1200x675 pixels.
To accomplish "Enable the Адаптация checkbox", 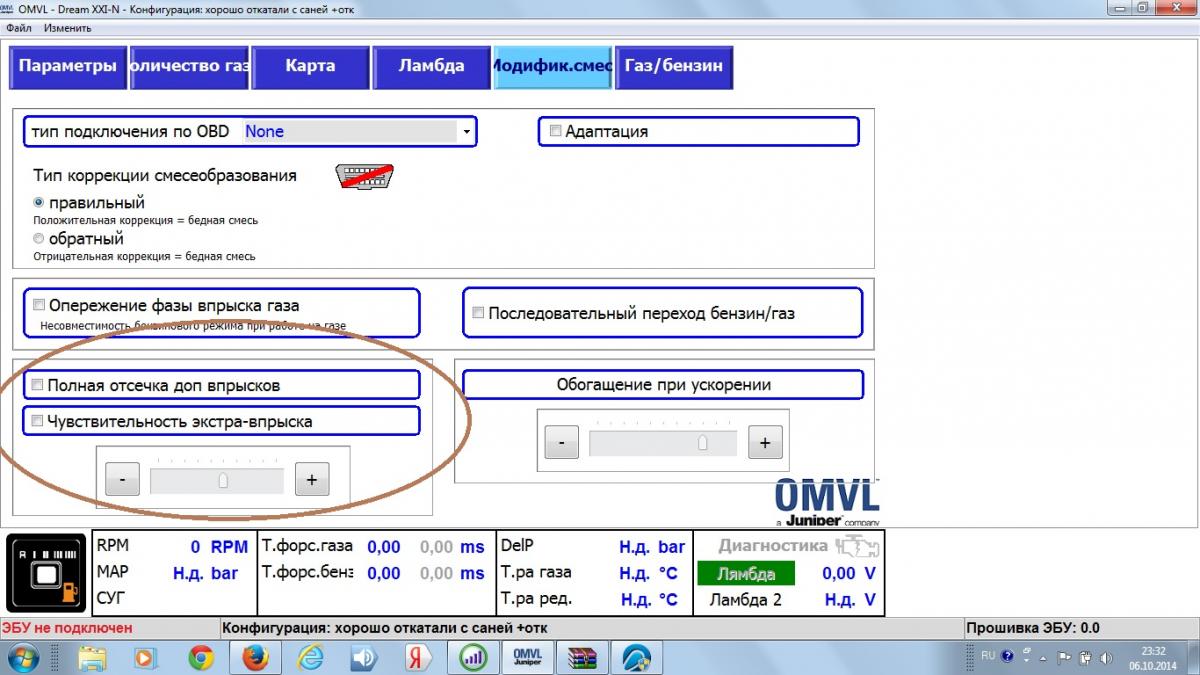I will tap(556, 131).
